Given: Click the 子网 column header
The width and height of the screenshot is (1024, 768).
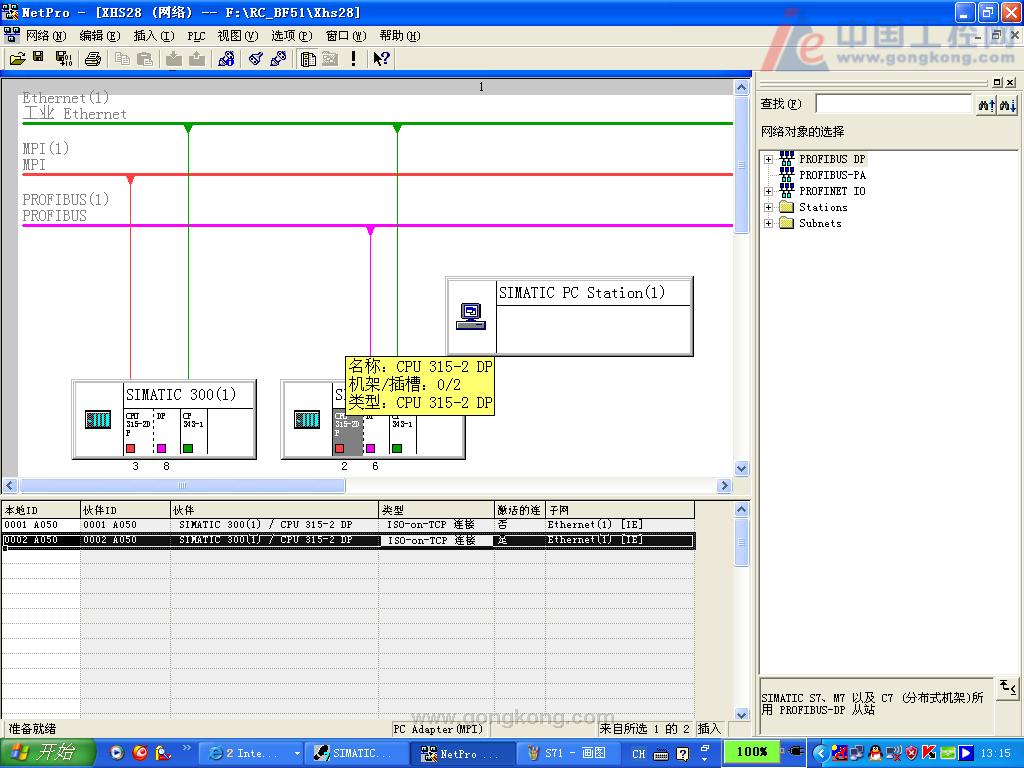Looking at the screenshot, I should pos(620,510).
